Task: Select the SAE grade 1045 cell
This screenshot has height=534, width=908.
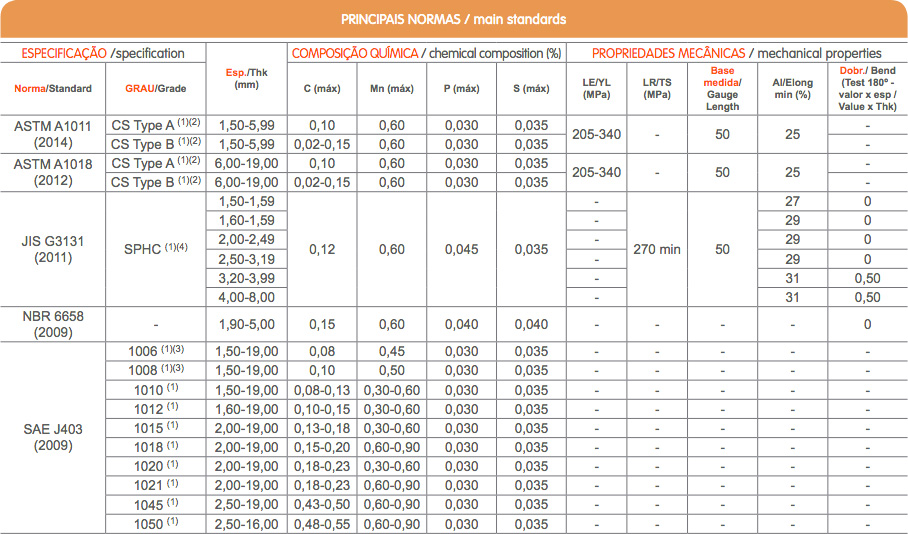Action: [x=155, y=505]
